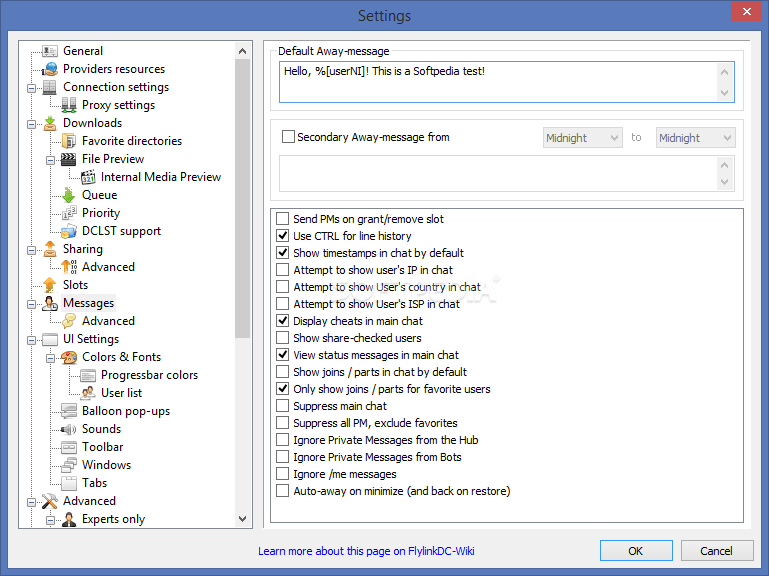769x576 pixels.
Task: Open the Slots settings page
Action: (76, 285)
